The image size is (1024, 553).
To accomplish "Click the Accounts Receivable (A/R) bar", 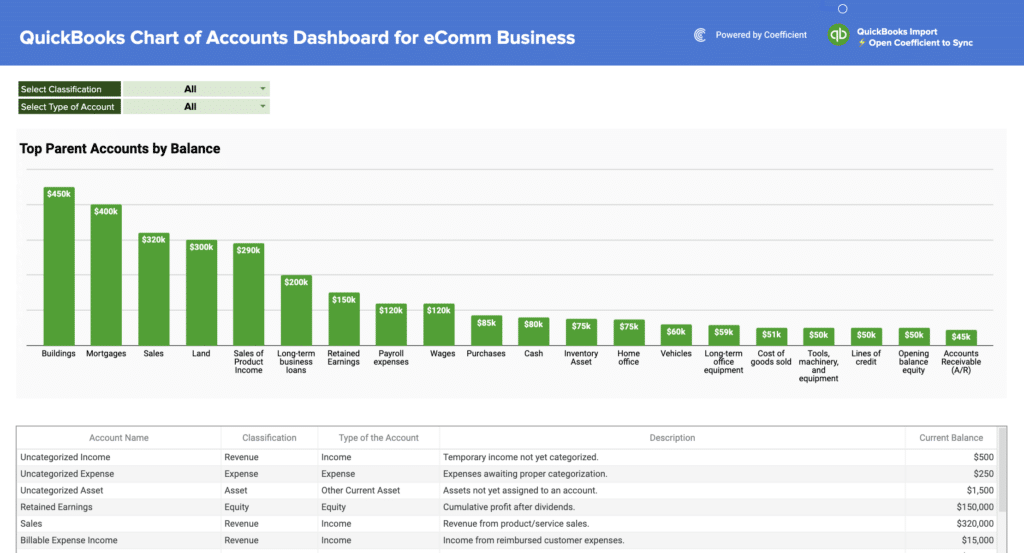I will [x=961, y=338].
